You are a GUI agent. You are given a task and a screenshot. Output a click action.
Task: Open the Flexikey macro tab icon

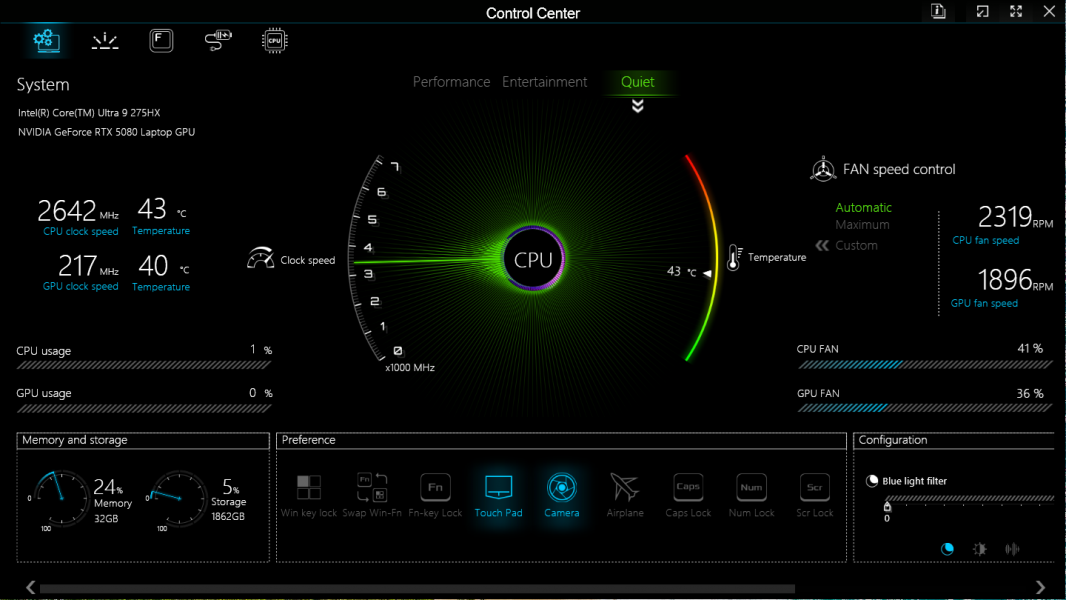tap(161, 40)
